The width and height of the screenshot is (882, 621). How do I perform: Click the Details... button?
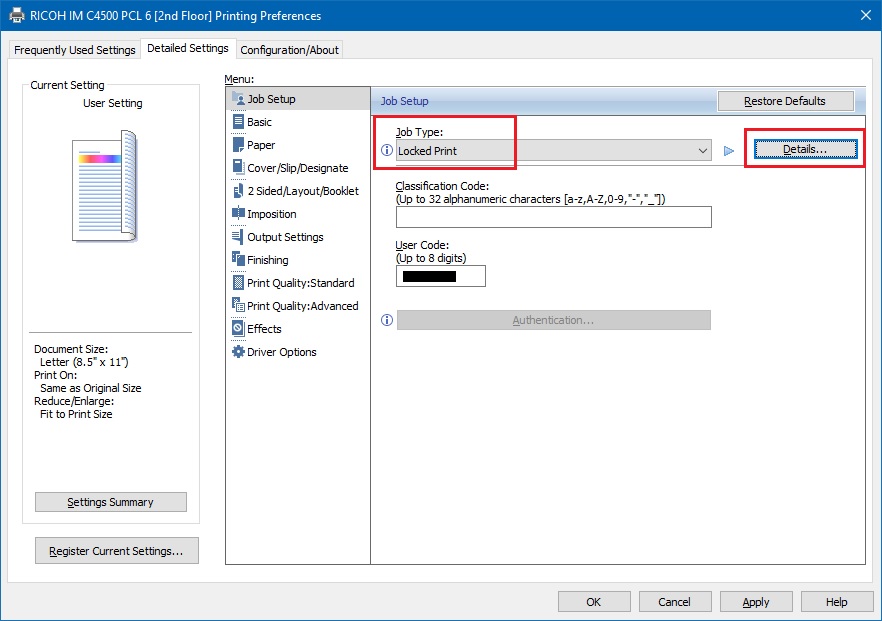[x=805, y=149]
